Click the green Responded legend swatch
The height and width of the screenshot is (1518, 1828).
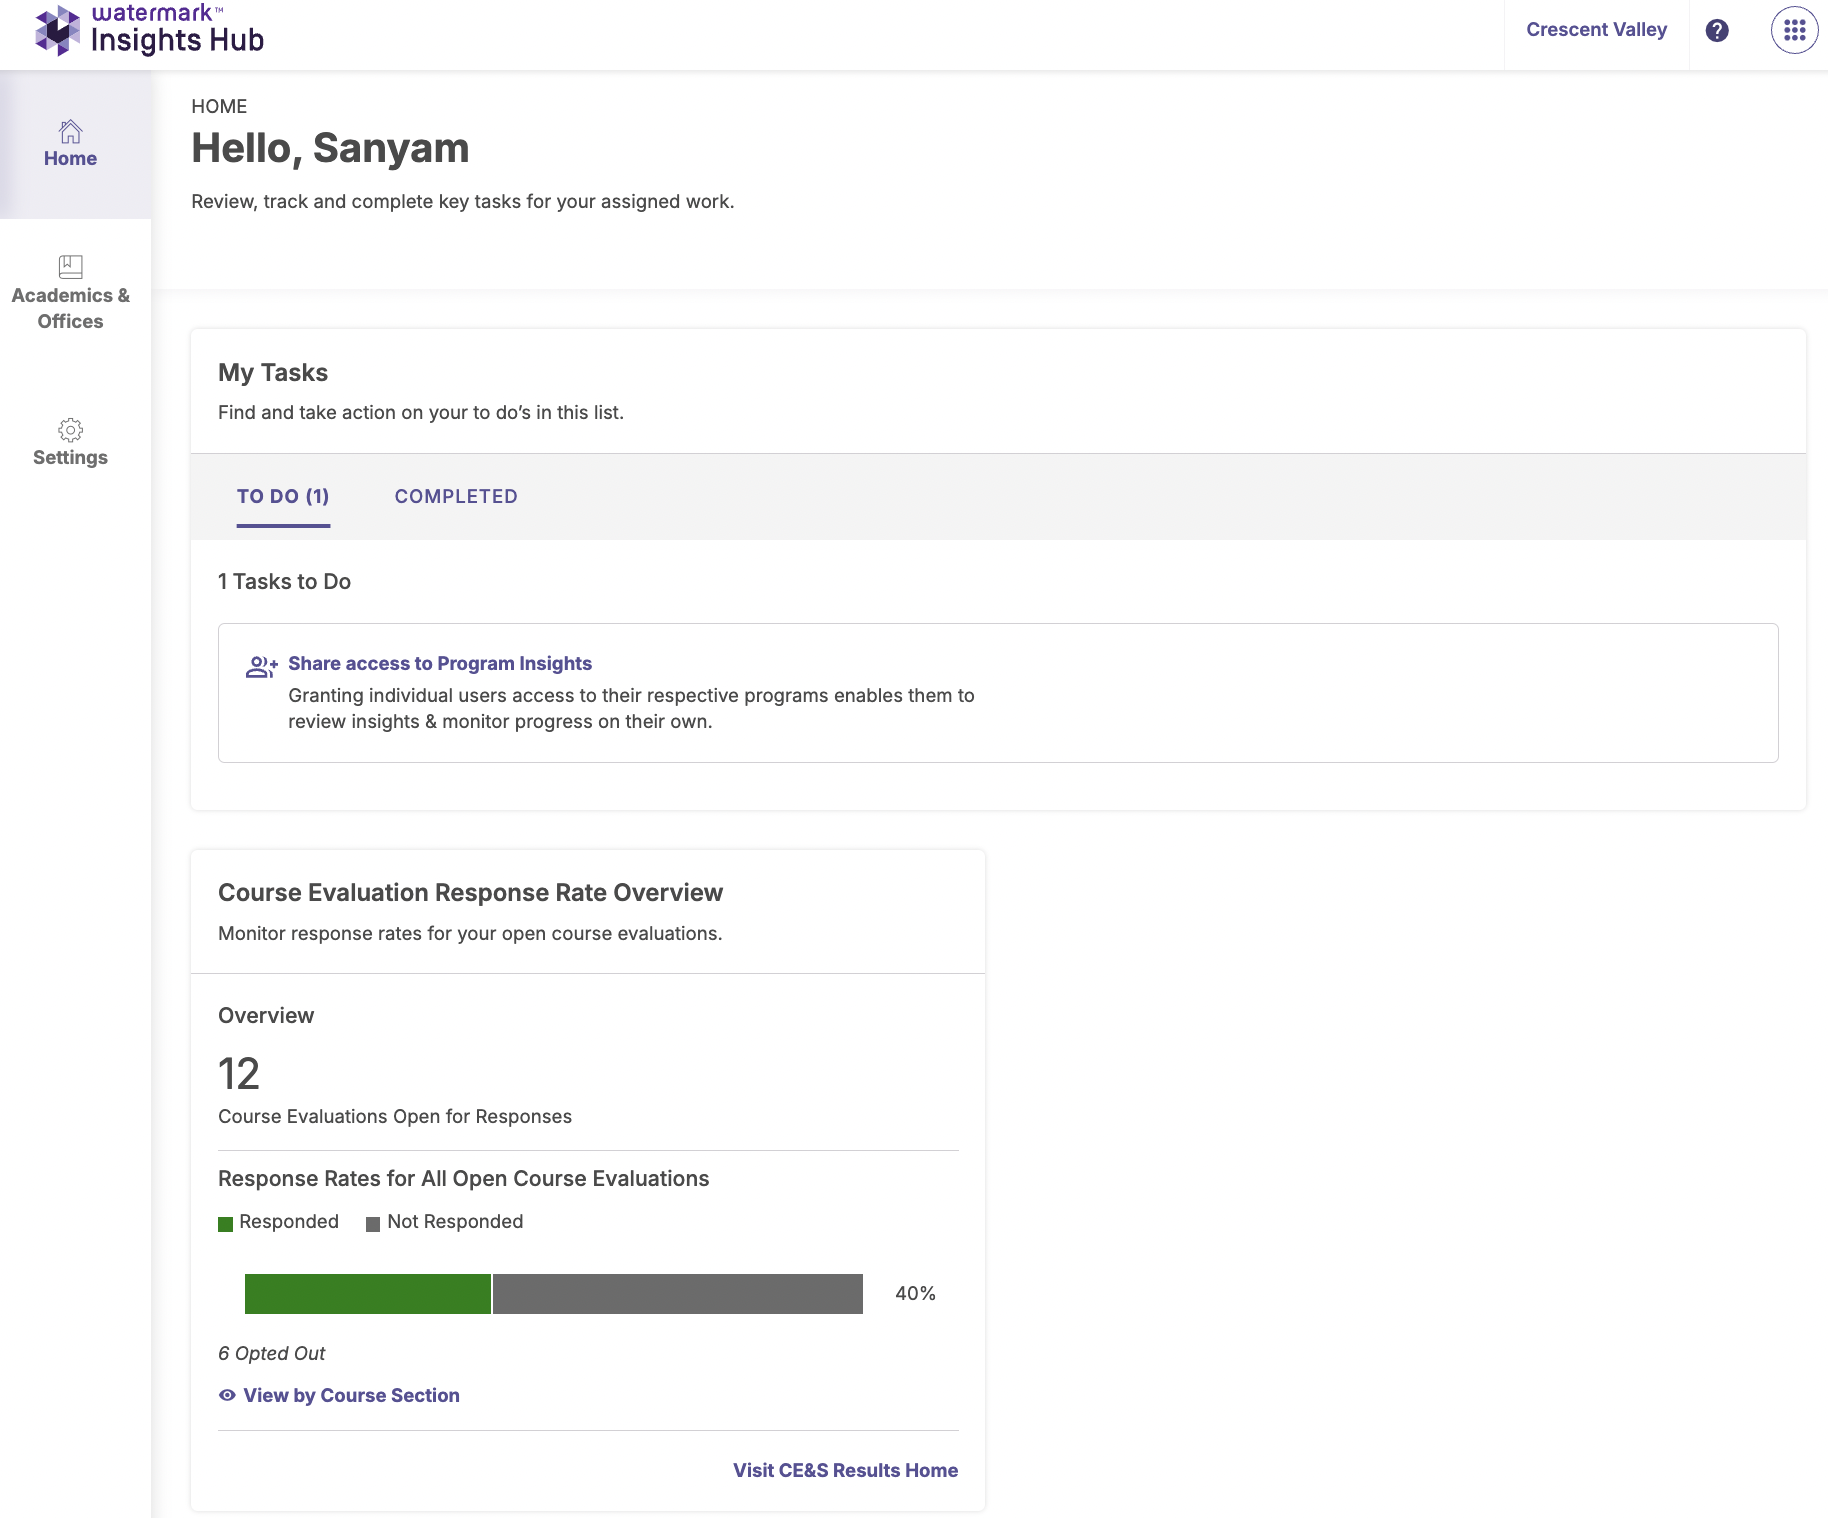pos(226,1224)
